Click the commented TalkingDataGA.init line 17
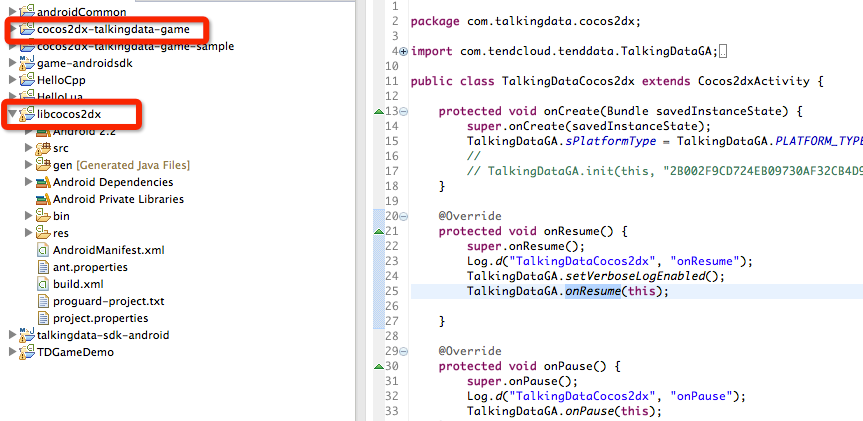Screen dimensions: 863x421 tap(664, 171)
